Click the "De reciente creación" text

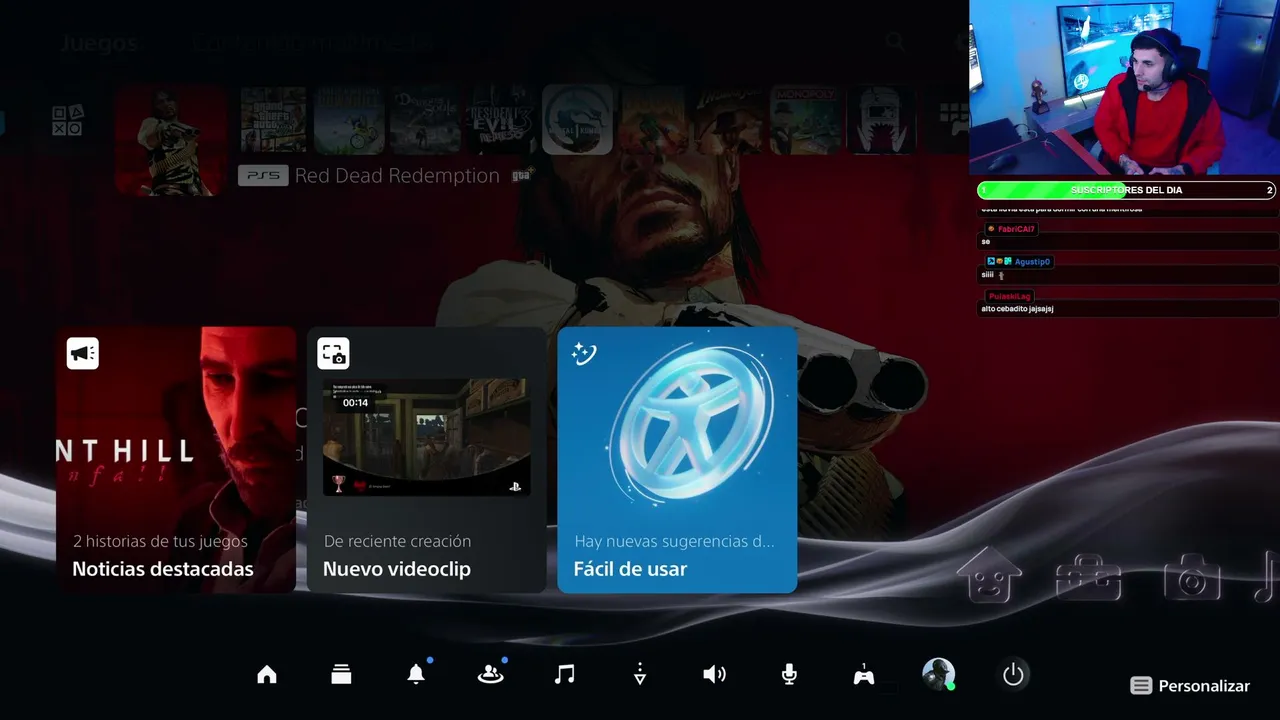pos(397,541)
